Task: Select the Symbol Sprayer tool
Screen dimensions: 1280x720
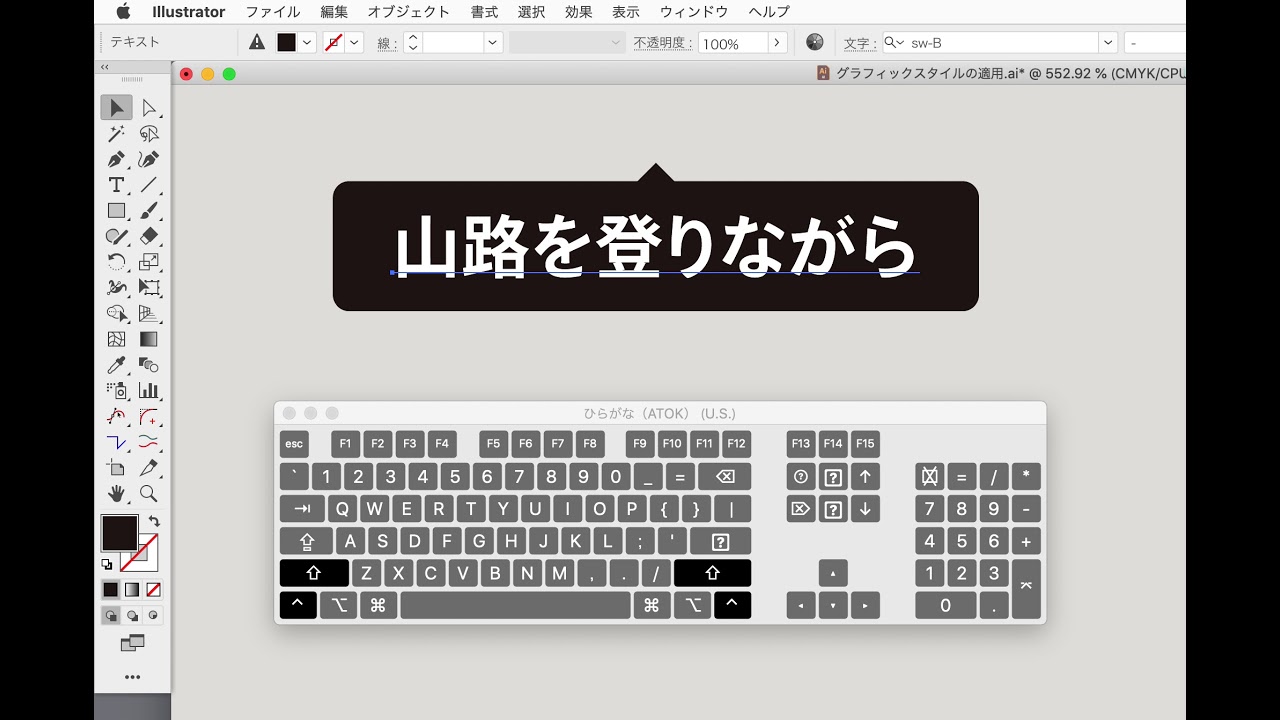Action: [x=116, y=391]
